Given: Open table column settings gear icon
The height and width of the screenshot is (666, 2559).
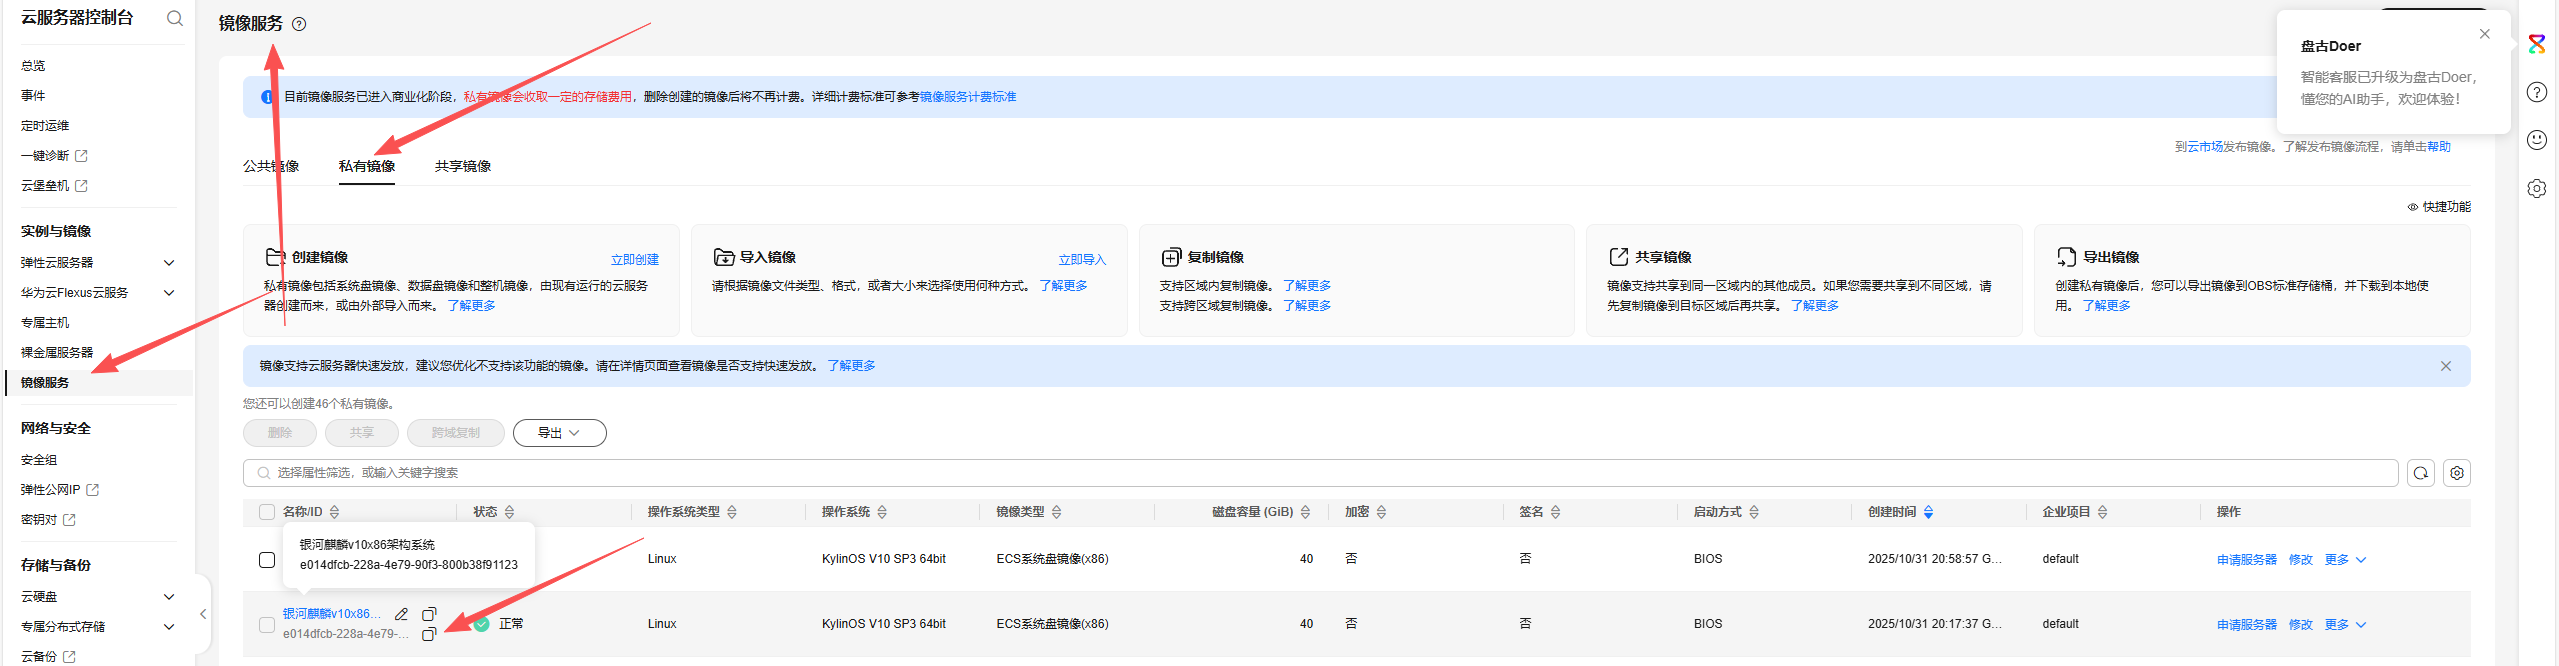Looking at the screenshot, I should click(2457, 473).
